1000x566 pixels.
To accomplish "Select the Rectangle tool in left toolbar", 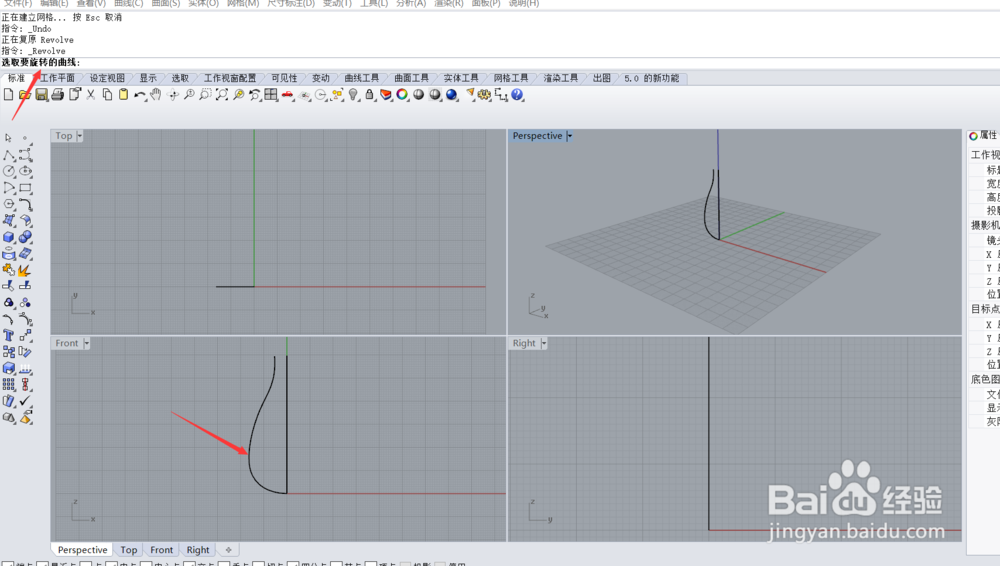I will point(26,188).
